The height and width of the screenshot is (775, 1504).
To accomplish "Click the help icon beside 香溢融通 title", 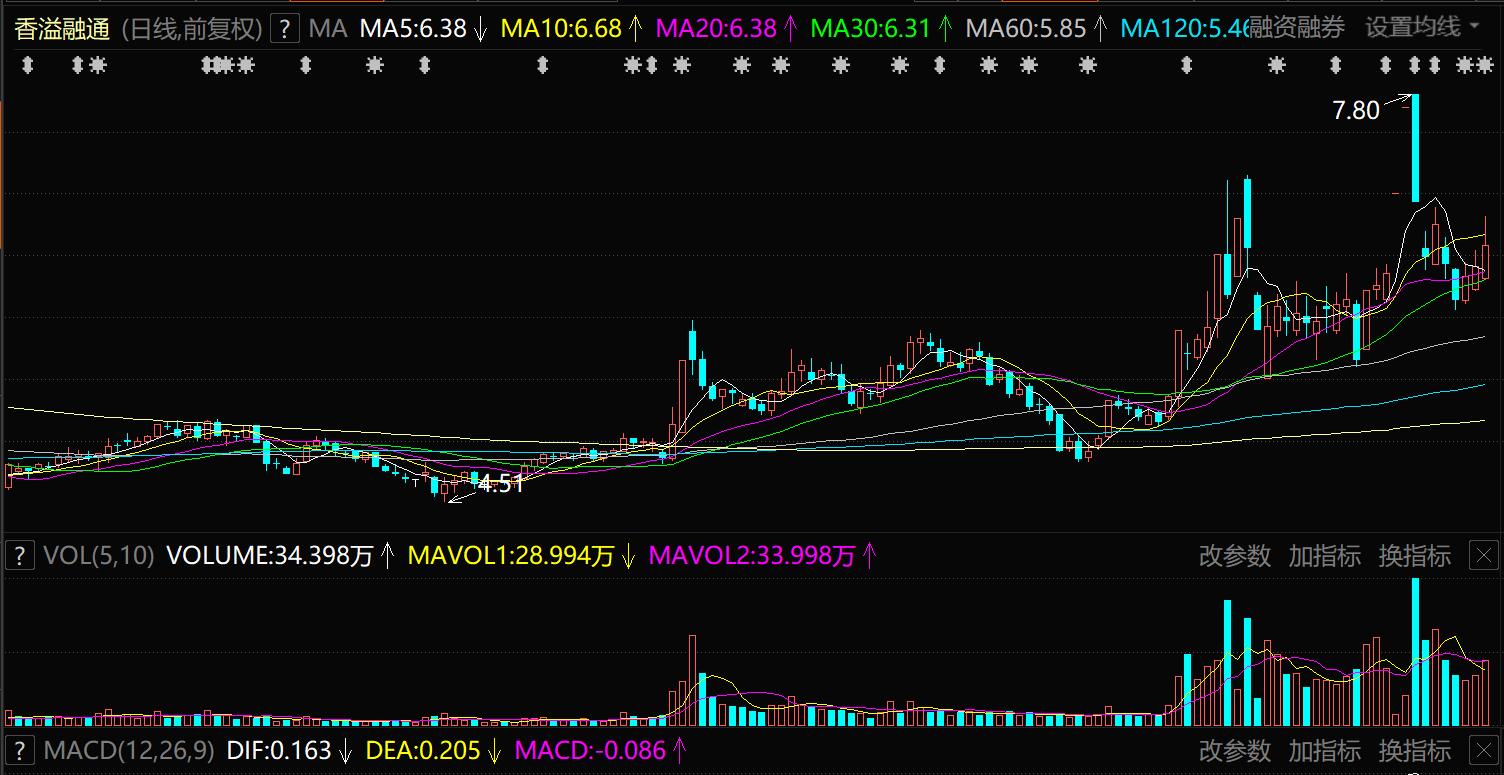I will (286, 28).
